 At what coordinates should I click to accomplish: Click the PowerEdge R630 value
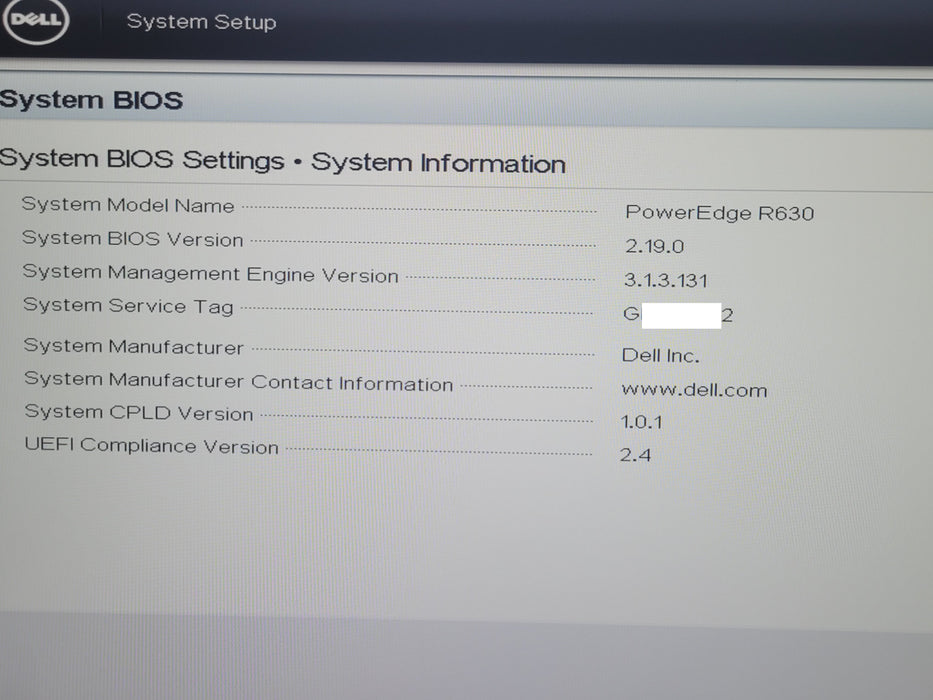point(719,212)
